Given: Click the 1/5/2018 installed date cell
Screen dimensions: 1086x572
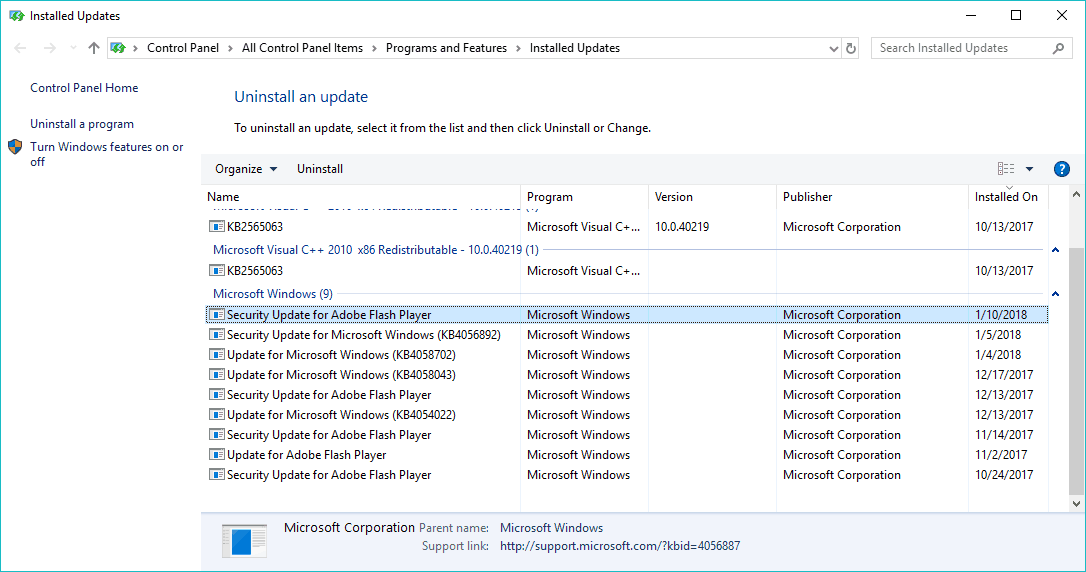Looking at the screenshot, I should pos(998,334).
